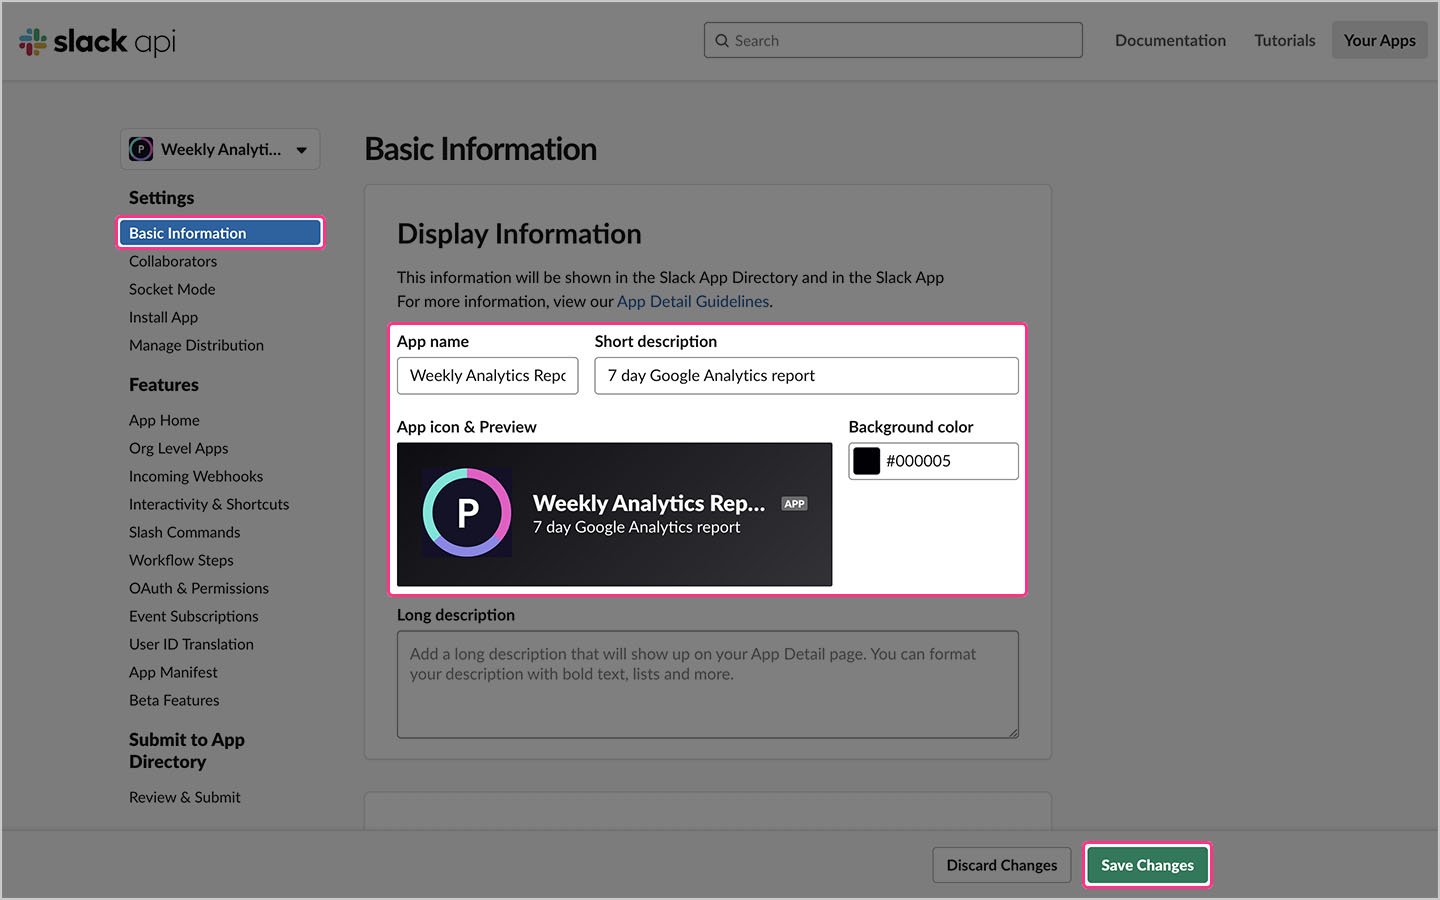Go to Event Subscriptions
Screen dimensions: 1440x900
pyautogui.click(x=193, y=616)
